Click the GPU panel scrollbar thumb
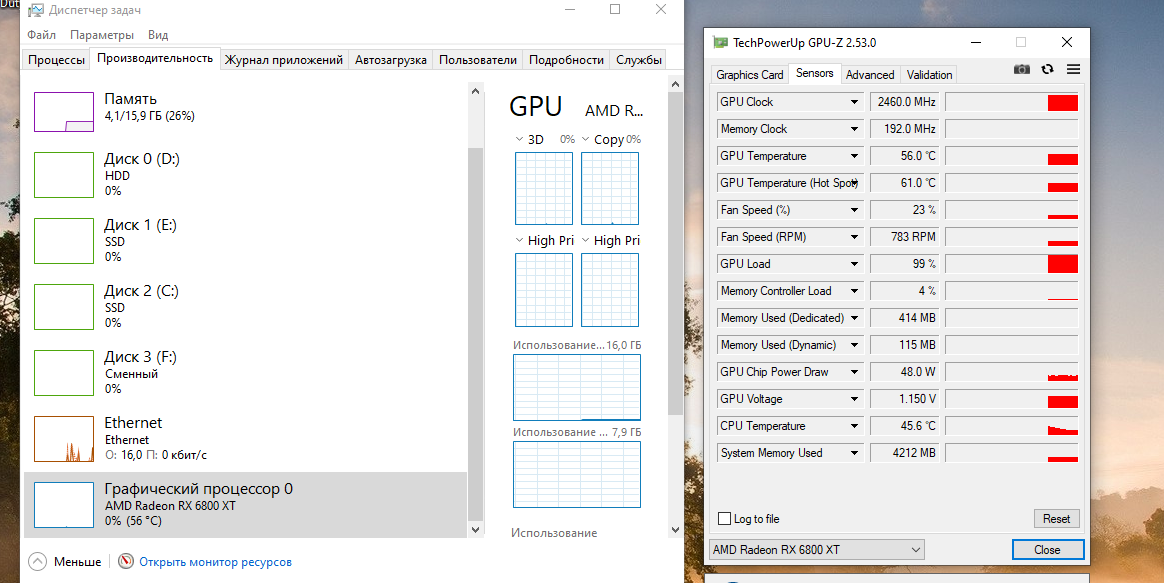This screenshot has width=1164, height=583. click(675, 253)
